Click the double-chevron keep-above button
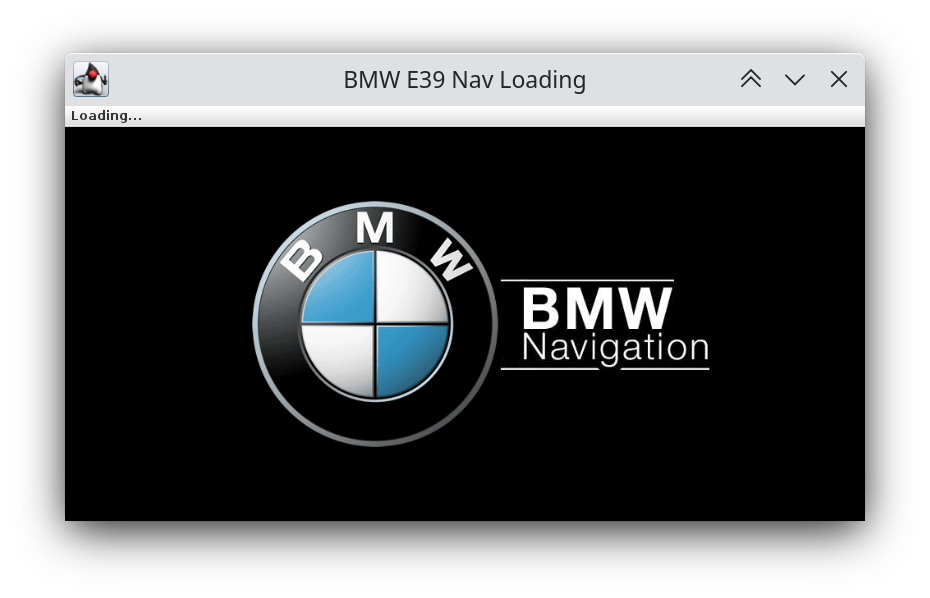 751,79
